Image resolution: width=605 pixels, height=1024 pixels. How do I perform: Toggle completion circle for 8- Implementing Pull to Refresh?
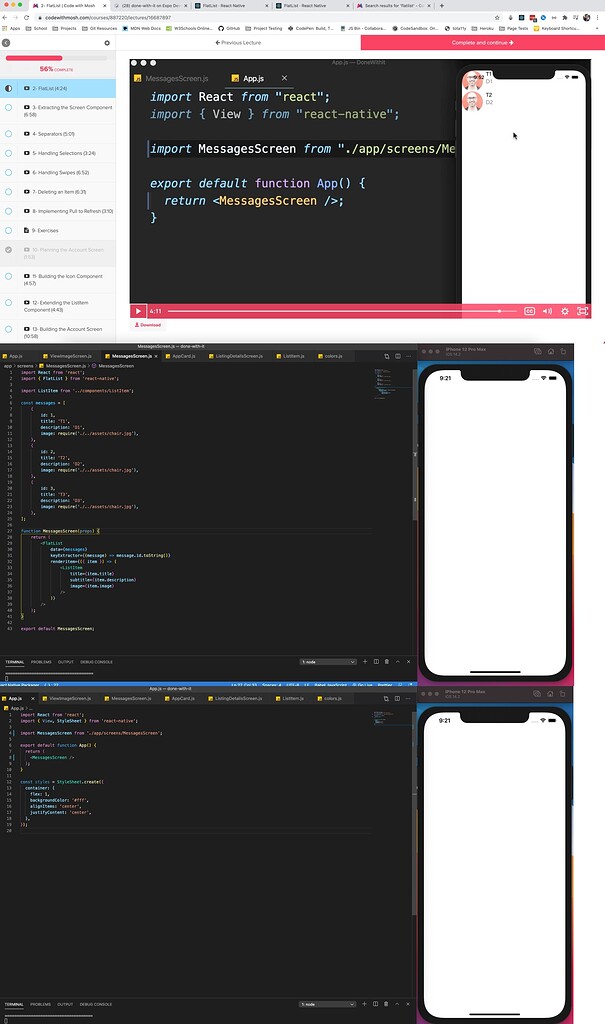pos(8,211)
